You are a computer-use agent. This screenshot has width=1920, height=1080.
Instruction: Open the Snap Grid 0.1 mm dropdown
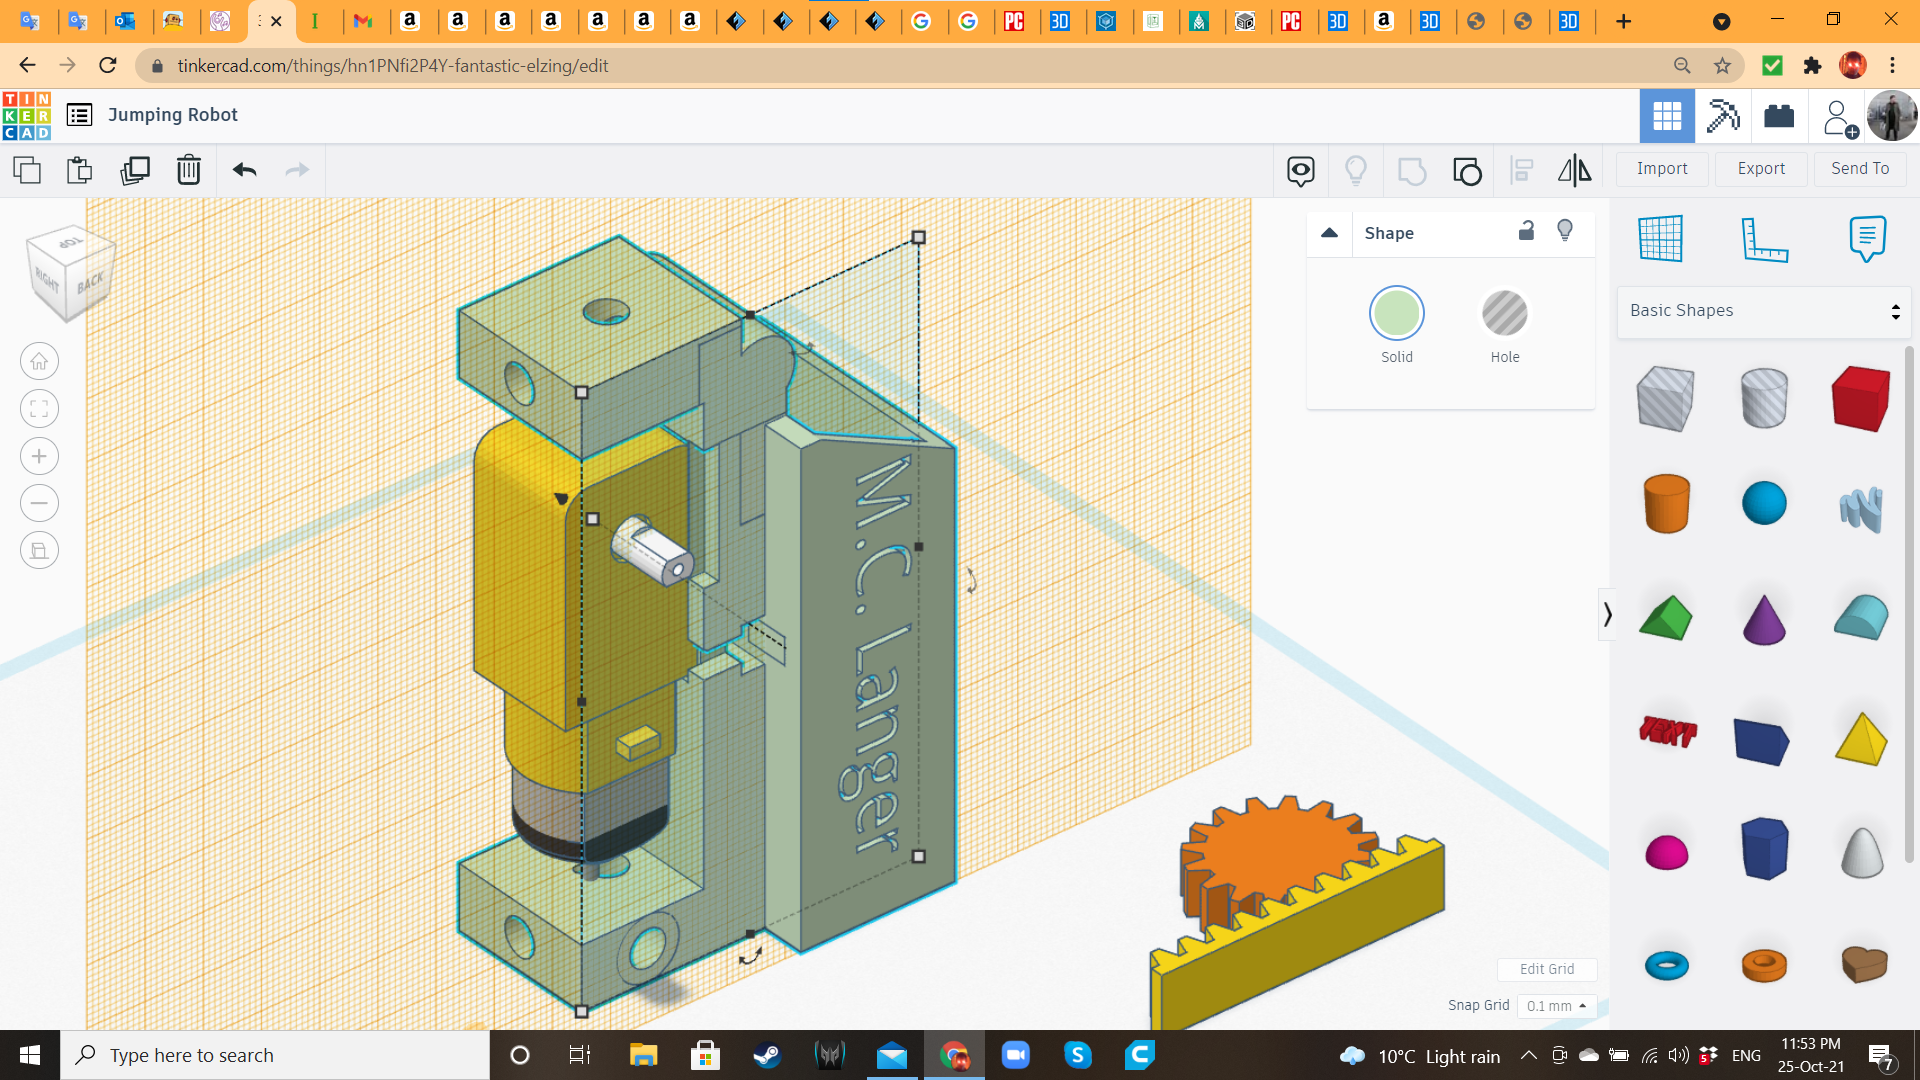point(1556,1006)
